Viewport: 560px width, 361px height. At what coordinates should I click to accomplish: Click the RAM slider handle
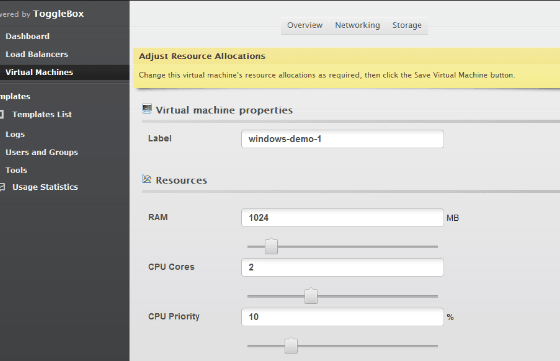point(271,246)
